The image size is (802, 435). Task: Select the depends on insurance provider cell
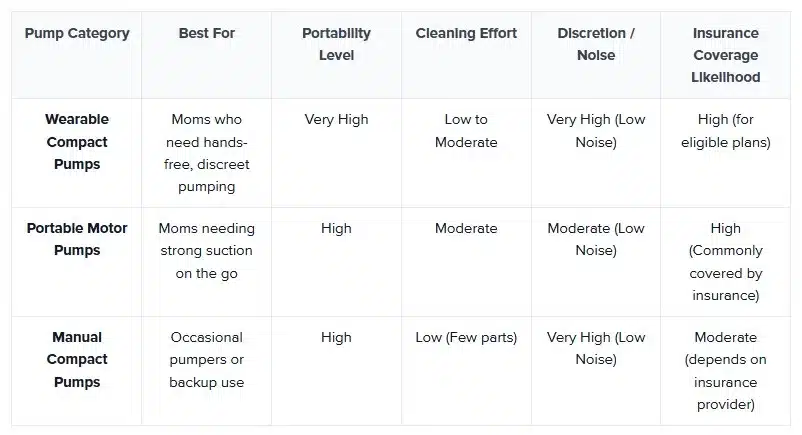point(726,371)
